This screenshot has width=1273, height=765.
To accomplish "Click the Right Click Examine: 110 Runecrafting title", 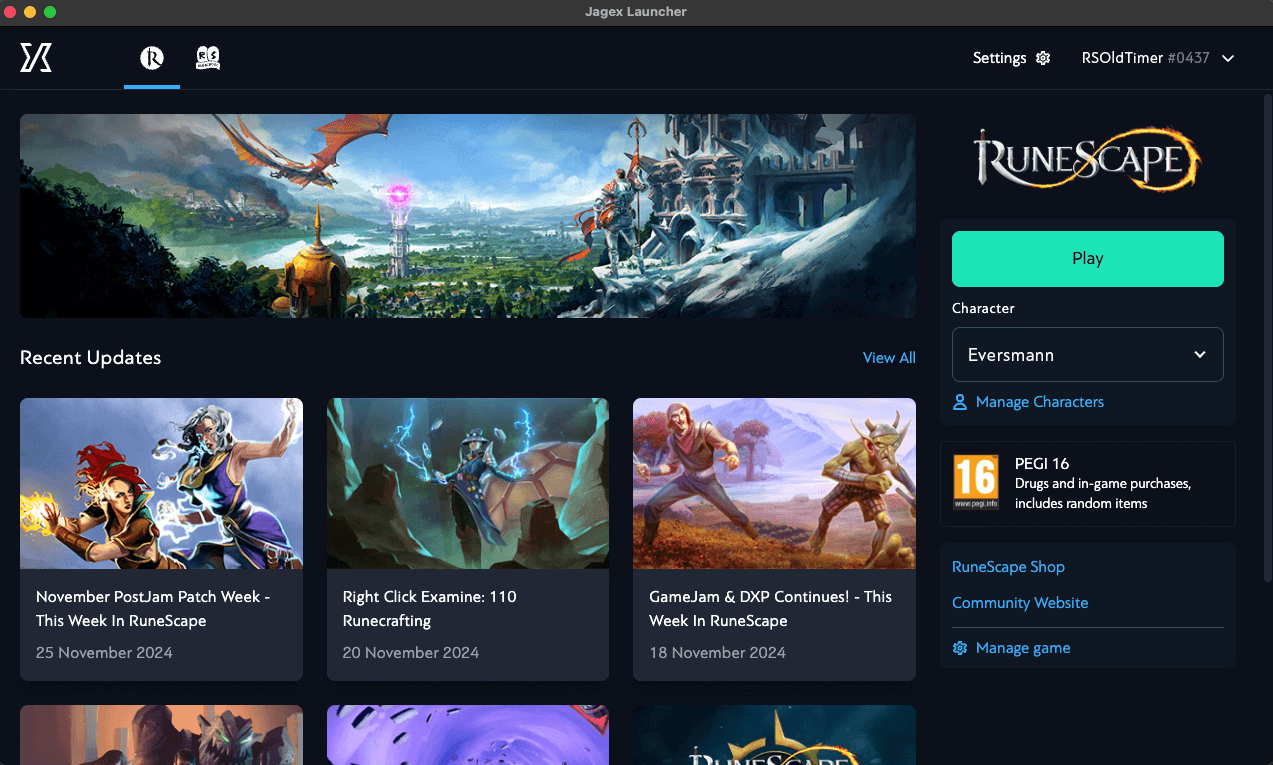I will click(x=430, y=609).
